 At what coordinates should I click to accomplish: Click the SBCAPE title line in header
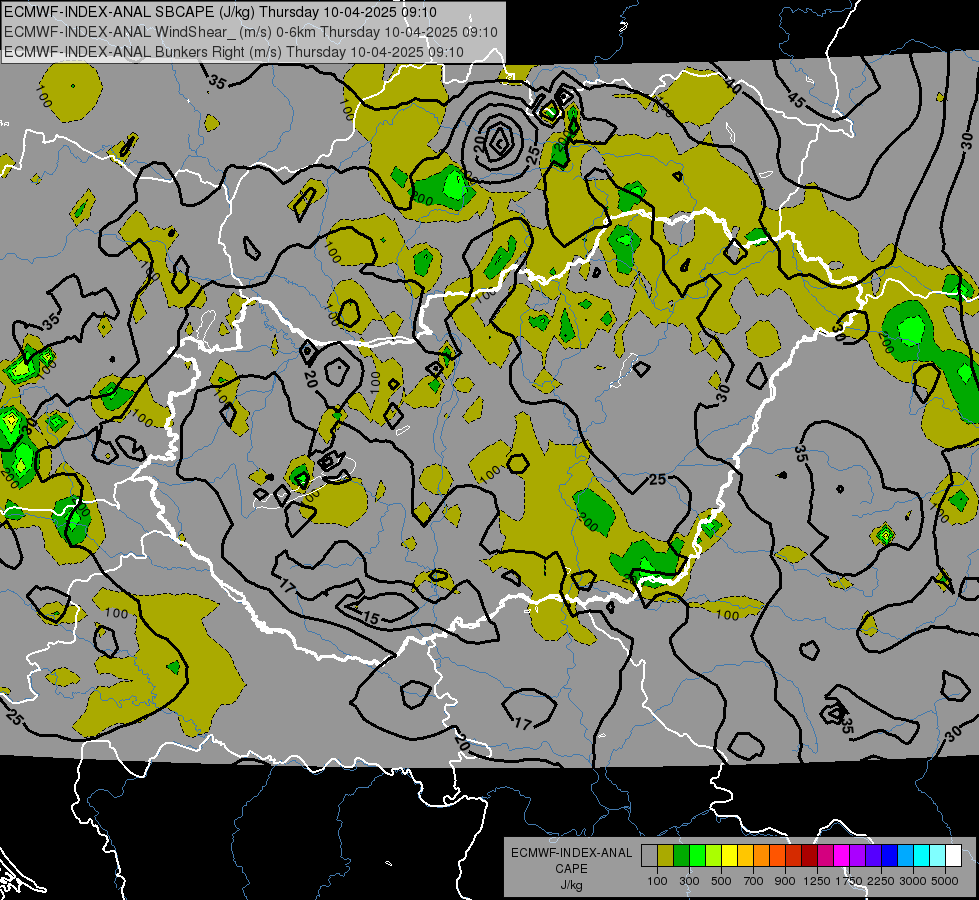coord(220,12)
